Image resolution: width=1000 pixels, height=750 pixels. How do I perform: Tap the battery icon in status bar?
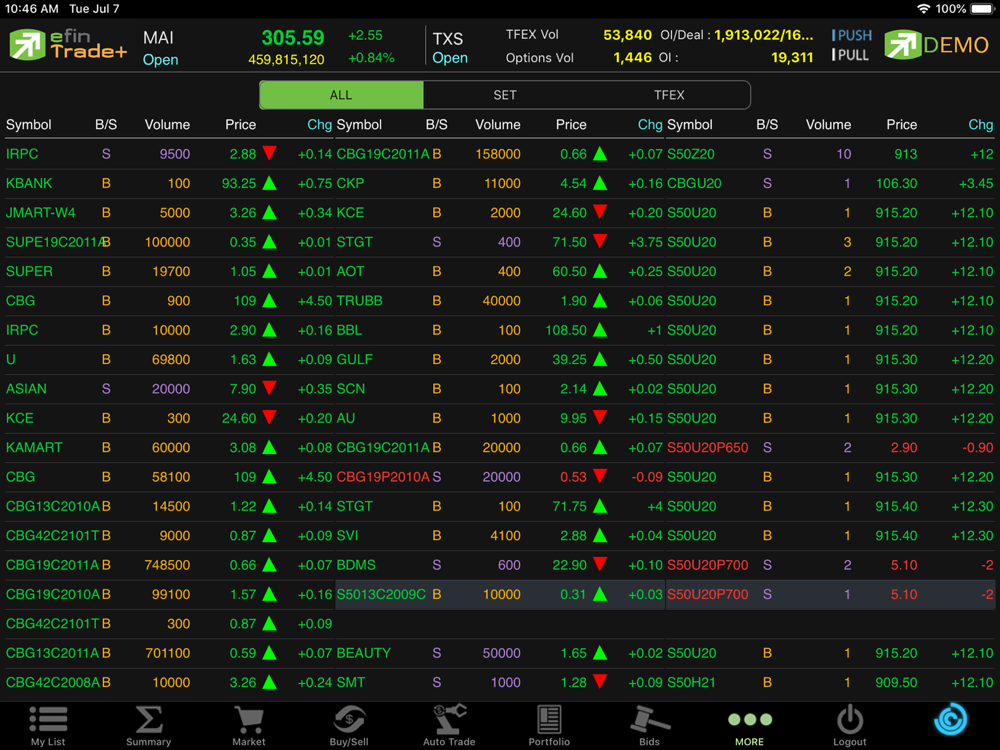click(982, 9)
